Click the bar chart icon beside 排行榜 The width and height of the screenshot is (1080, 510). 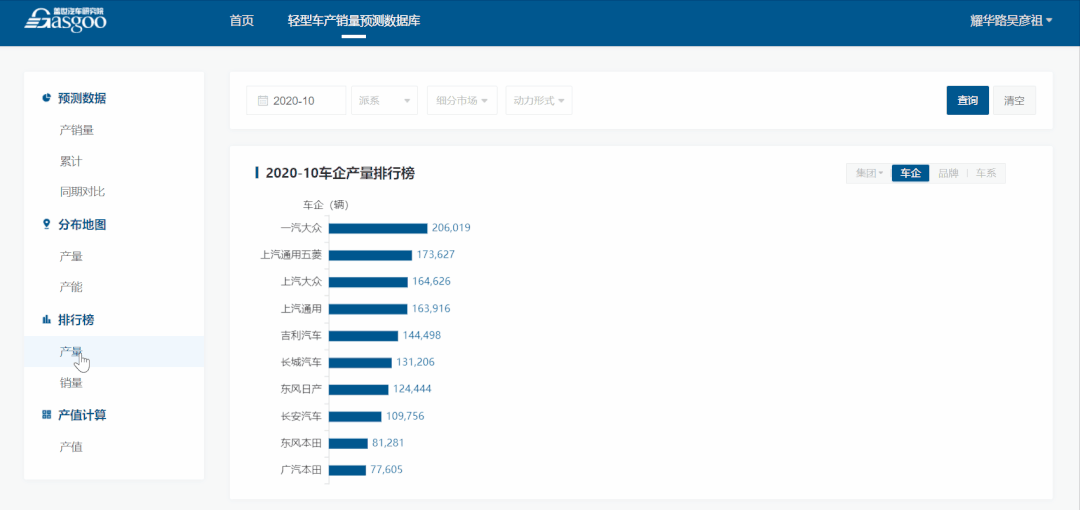point(47,319)
